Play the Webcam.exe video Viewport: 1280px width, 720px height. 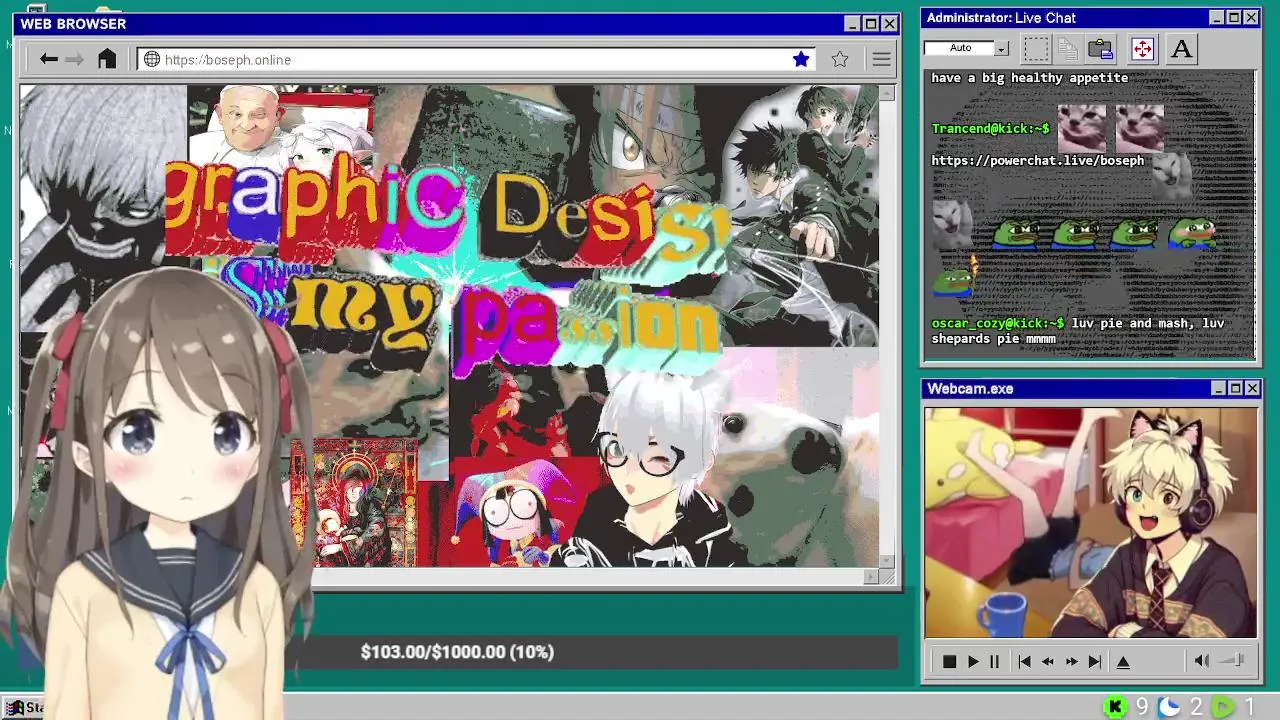tap(972, 661)
